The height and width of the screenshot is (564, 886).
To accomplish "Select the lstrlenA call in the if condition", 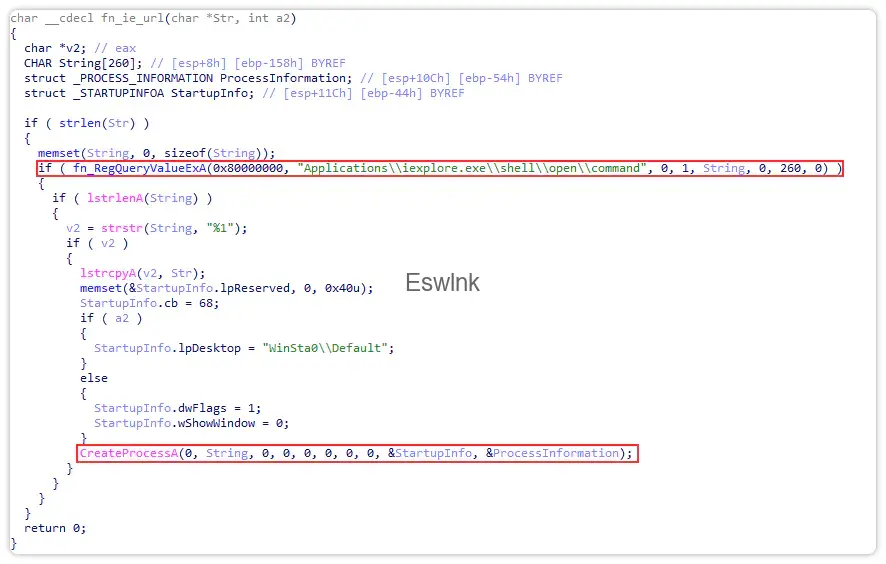I will coord(106,198).
